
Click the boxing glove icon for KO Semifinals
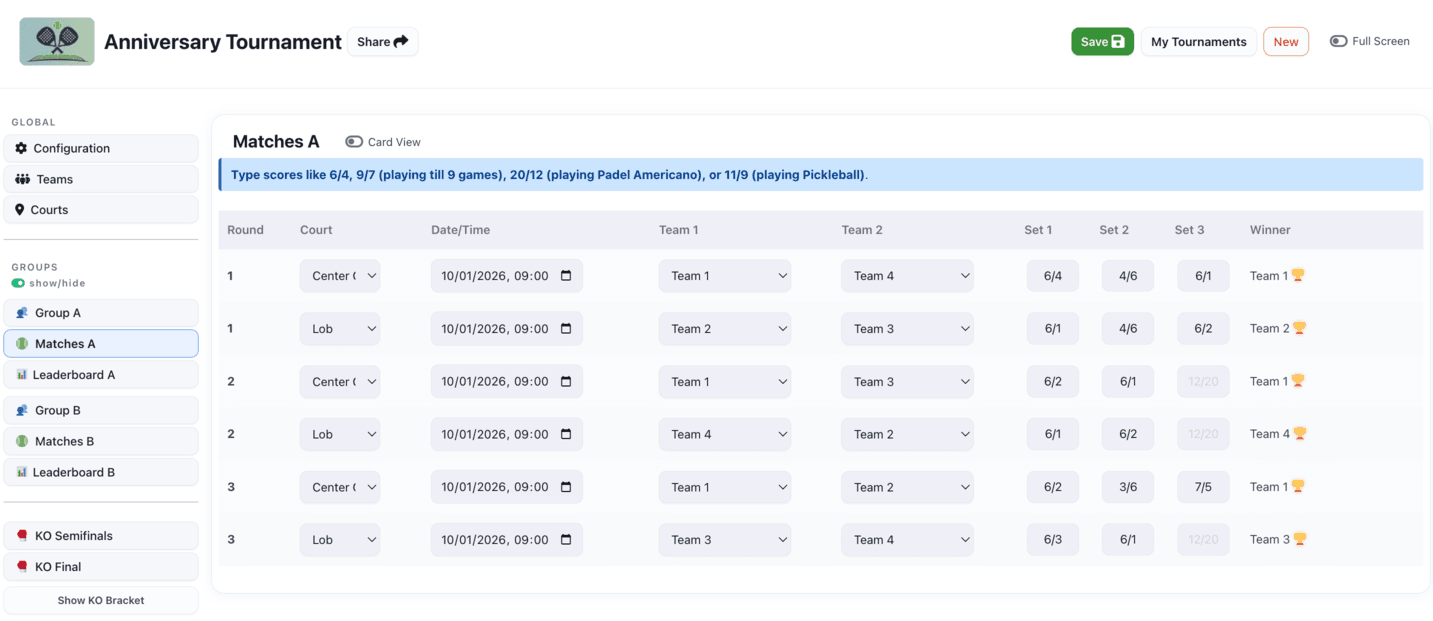click(x=22, y=536)
